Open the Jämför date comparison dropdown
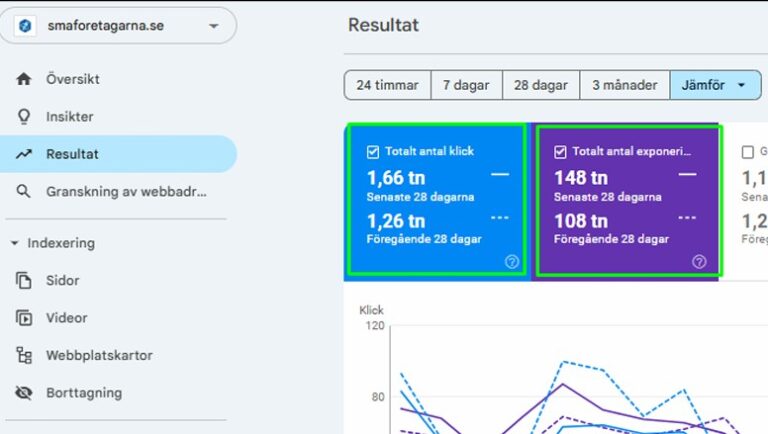The height and width of the screenshot is (434, 768). pos(715,85)
